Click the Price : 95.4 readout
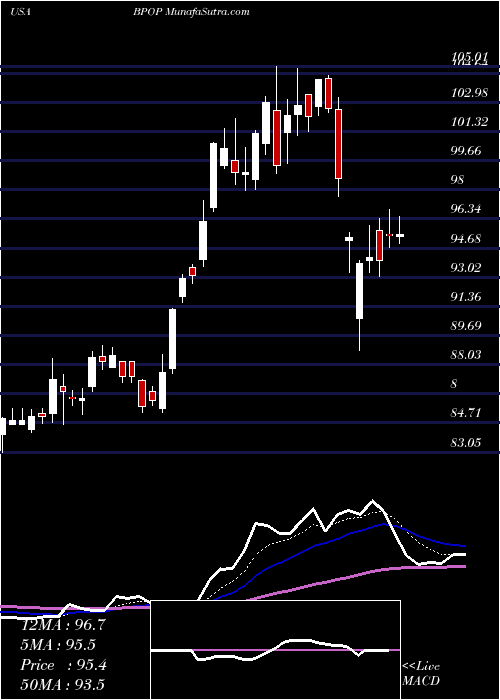The width and height of the screenshot is (500, 700). tap(63, 665)
